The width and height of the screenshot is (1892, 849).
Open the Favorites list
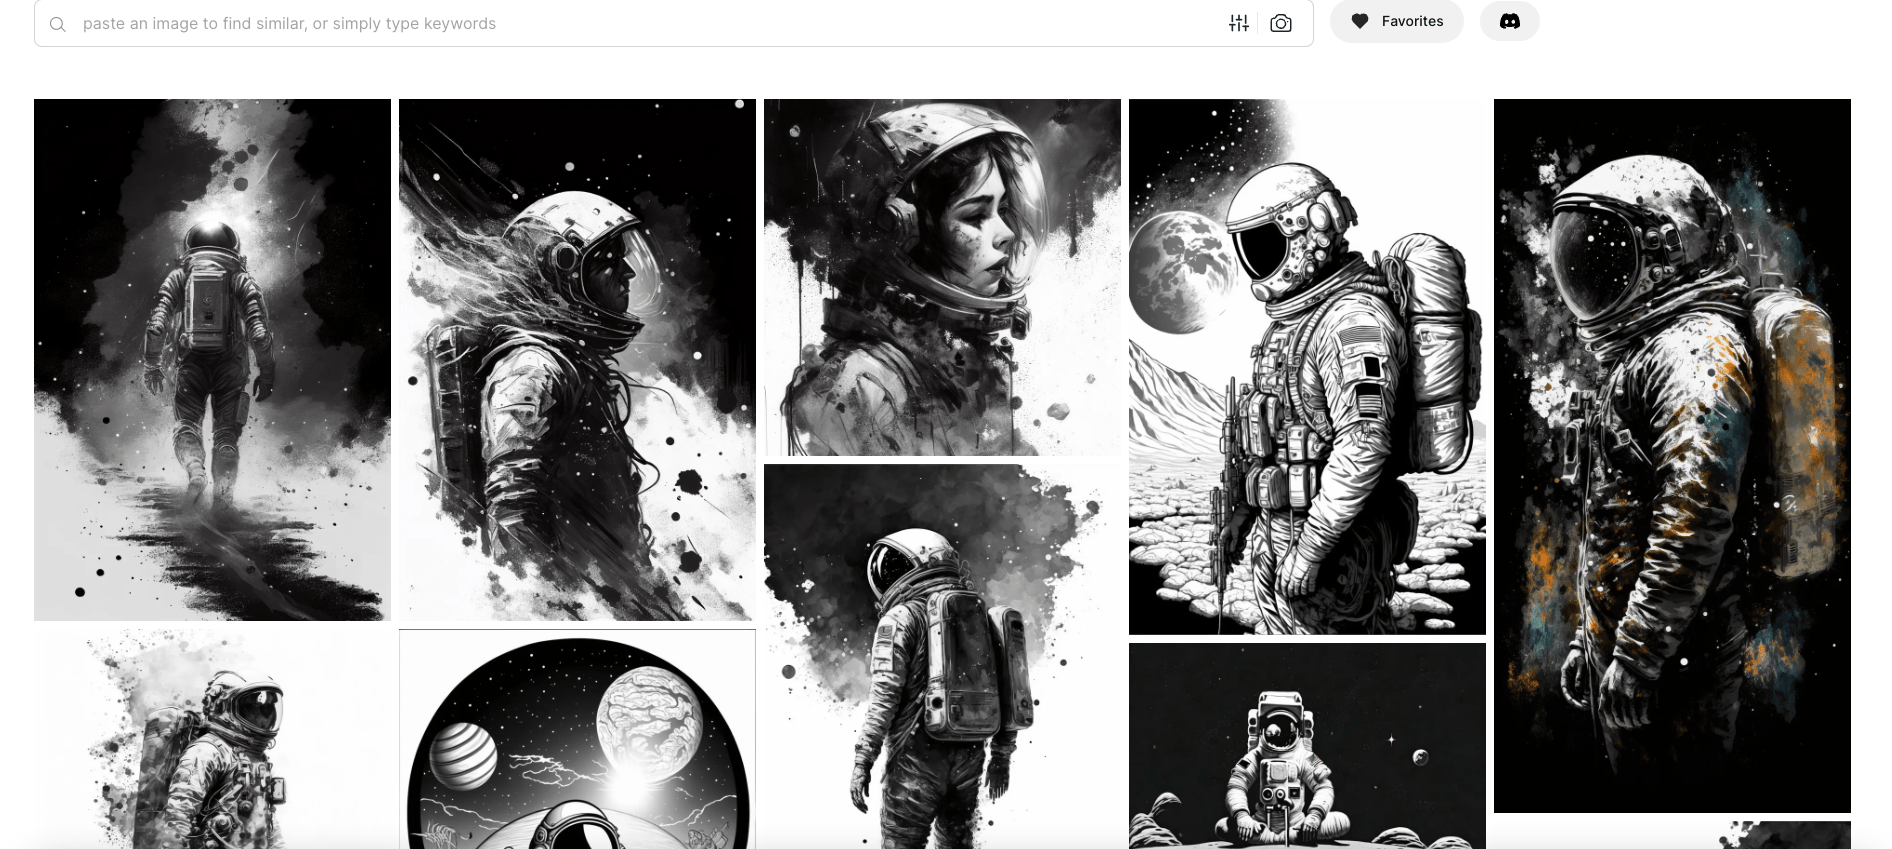coord(1397,21)
